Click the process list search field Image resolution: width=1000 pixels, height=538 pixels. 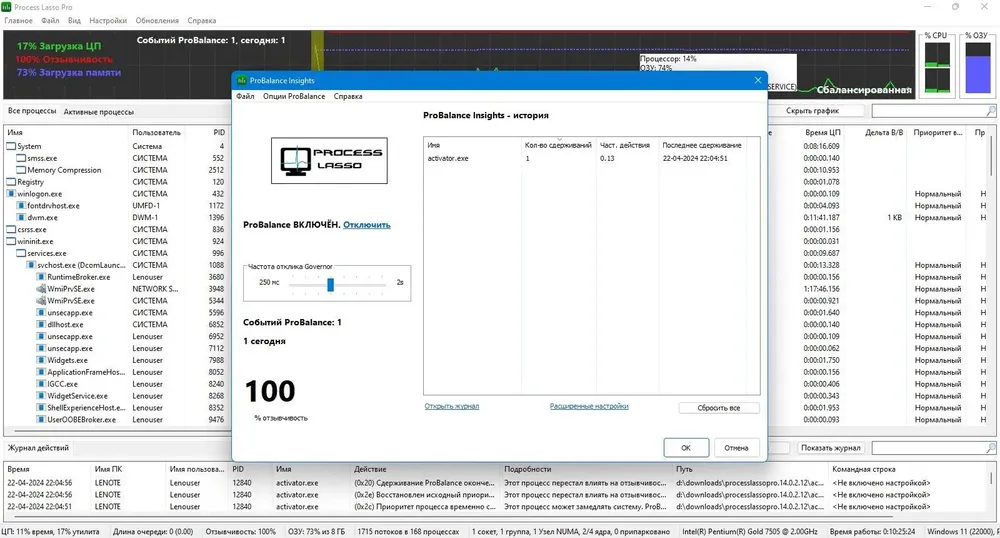click(929, 111)
